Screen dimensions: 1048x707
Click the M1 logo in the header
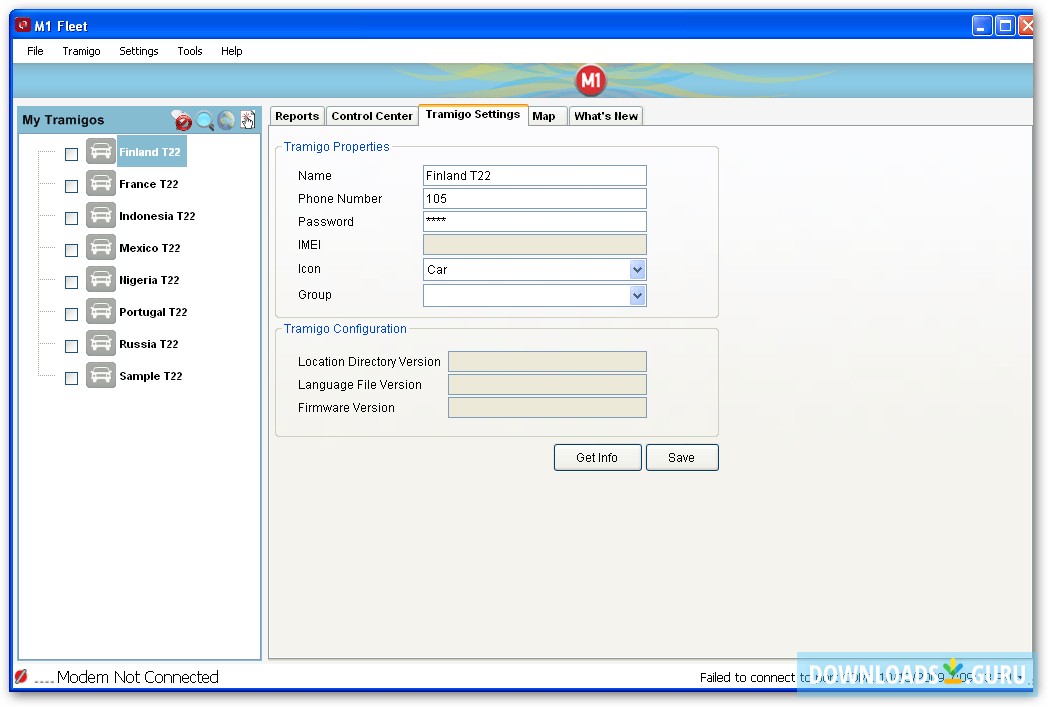tap(590, 80)
